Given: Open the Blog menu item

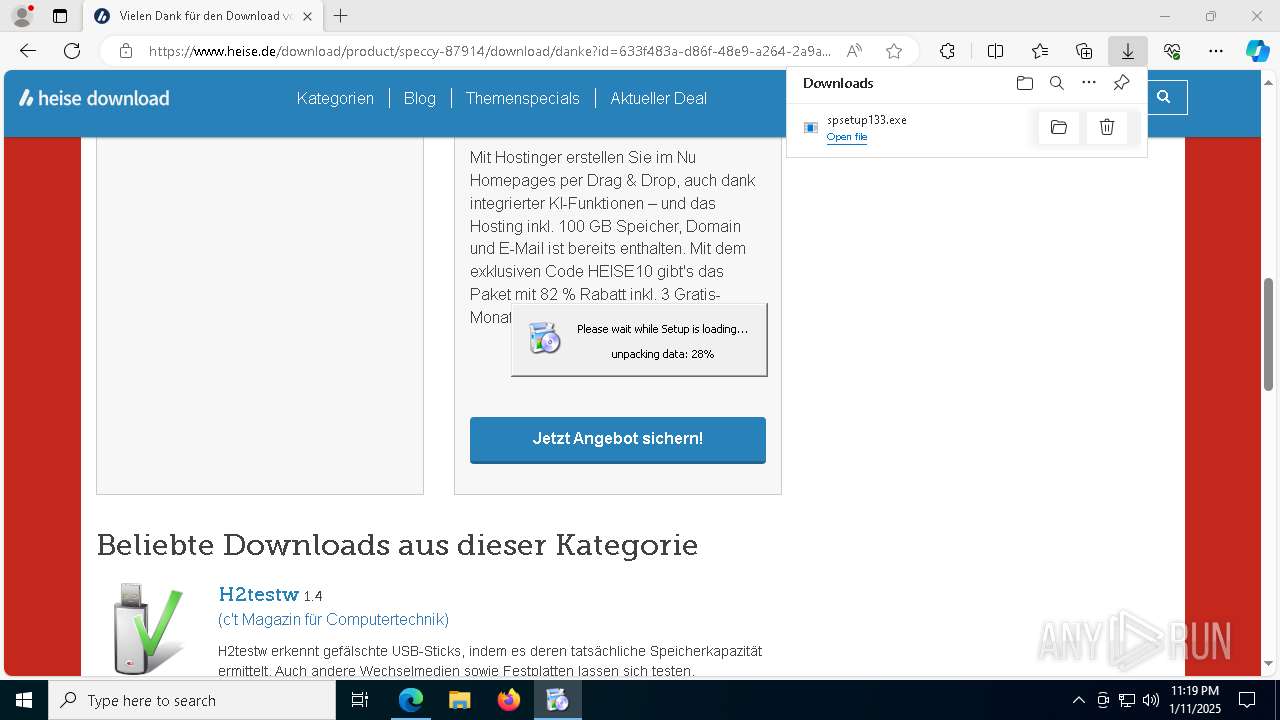Looking at the screenshot, I should tap(420, 98).
